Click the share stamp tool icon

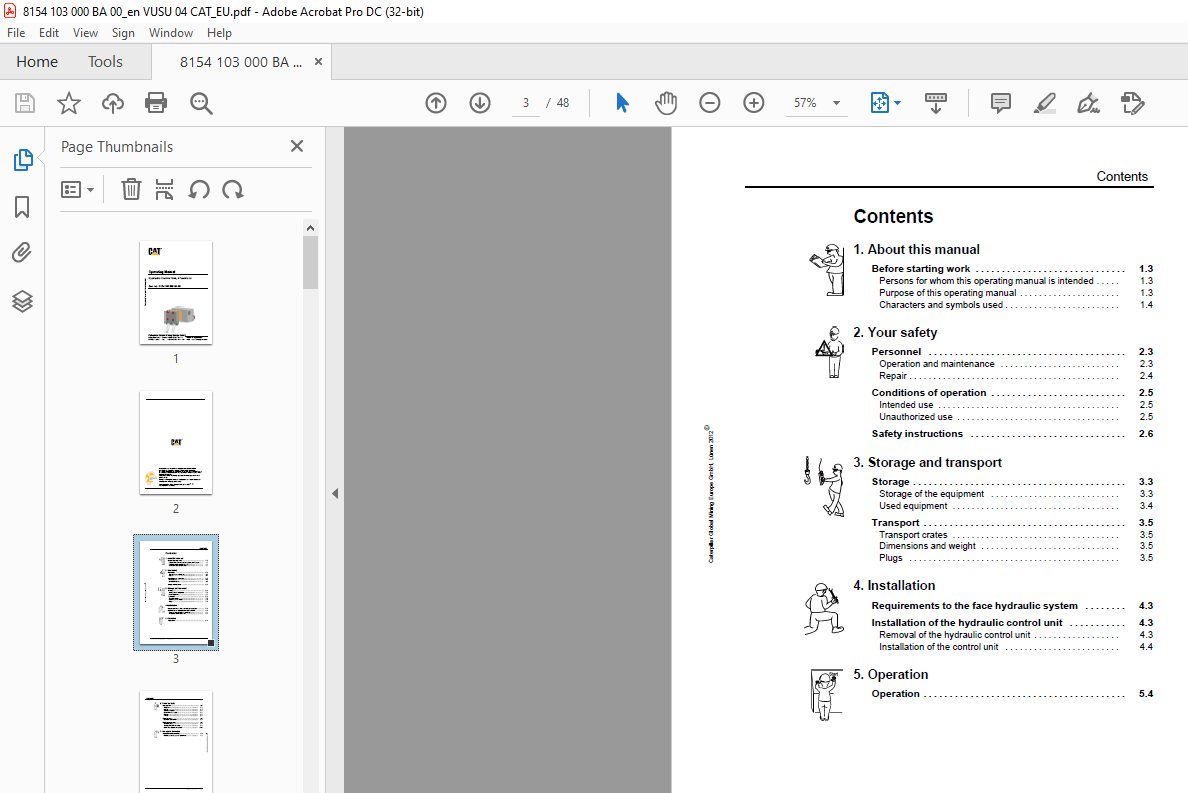[x=1133, y=103]
